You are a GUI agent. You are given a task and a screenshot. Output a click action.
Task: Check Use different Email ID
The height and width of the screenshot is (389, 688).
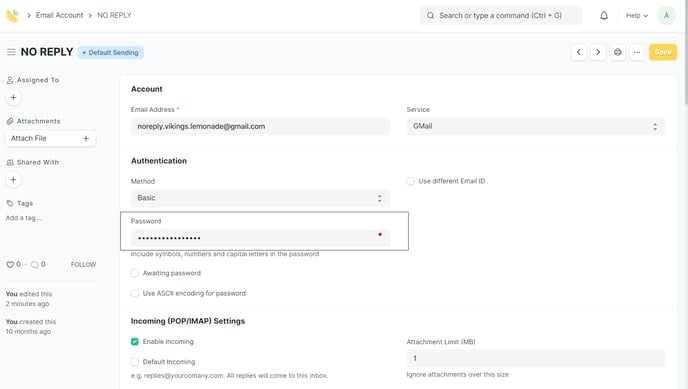(x=410, y=181)
